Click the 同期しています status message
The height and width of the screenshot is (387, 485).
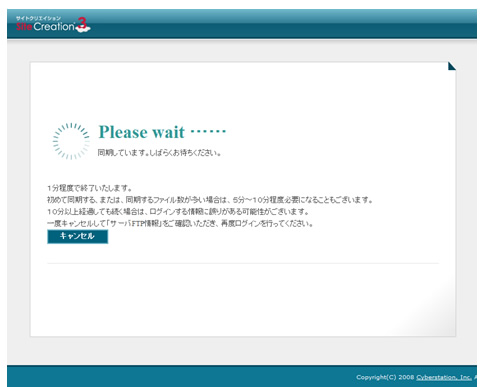(159, 153)
